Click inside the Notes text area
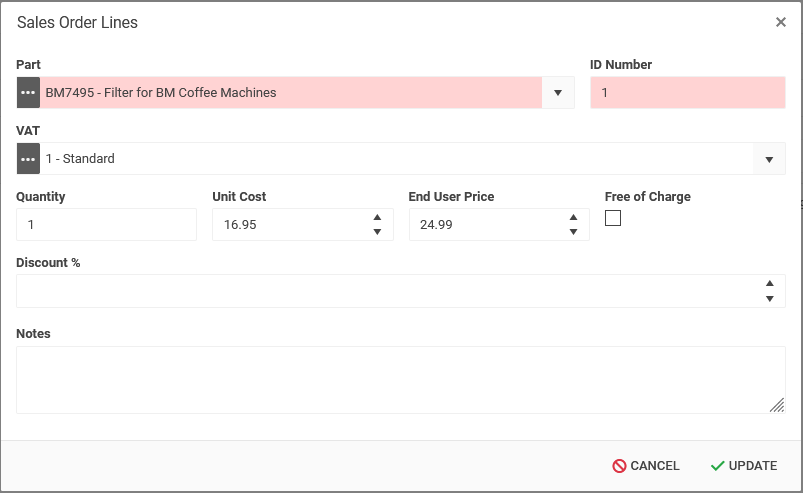803x493 pixels. [x=390, y=379]
